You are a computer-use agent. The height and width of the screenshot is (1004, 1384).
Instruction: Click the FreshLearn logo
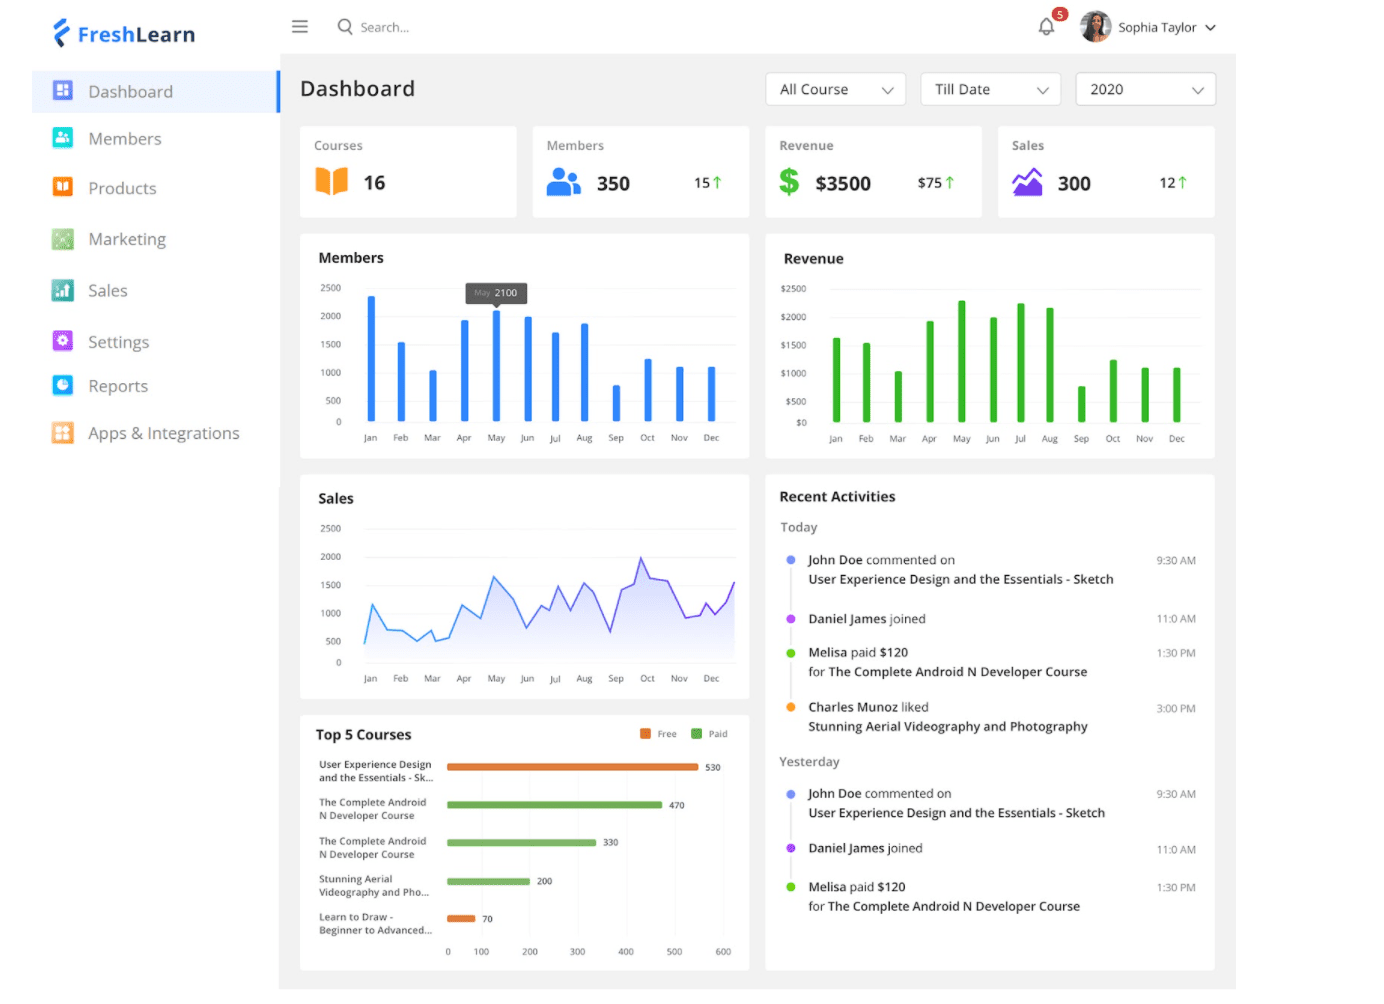click(124, 34)
